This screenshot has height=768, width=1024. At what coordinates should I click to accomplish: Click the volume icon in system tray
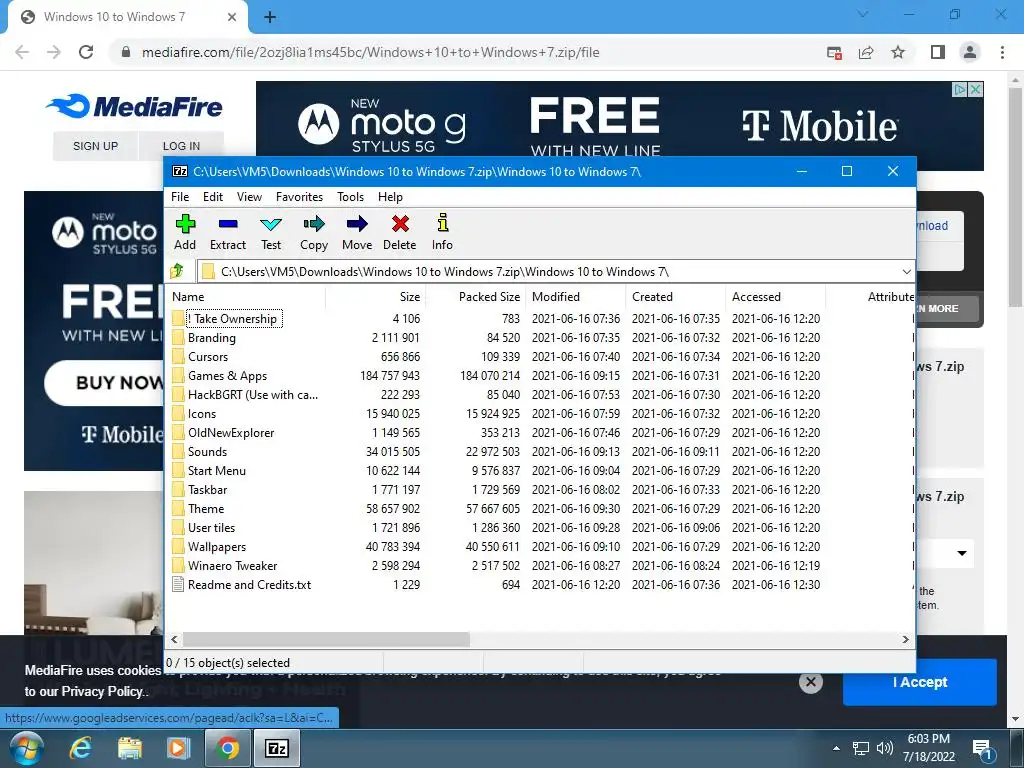tap(885, 748)
